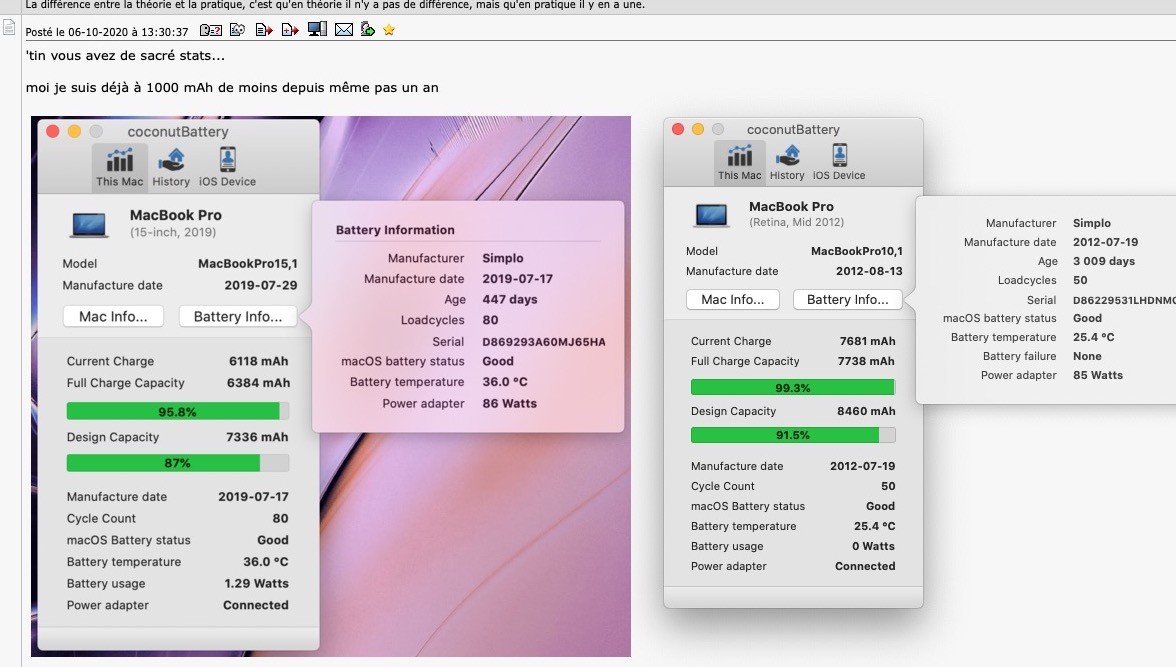The height and width of the screenshot is (667, 1176).
Task: Open History tab in left coconutBattery window
Action: pyautogui.click(x=171, y=167)
